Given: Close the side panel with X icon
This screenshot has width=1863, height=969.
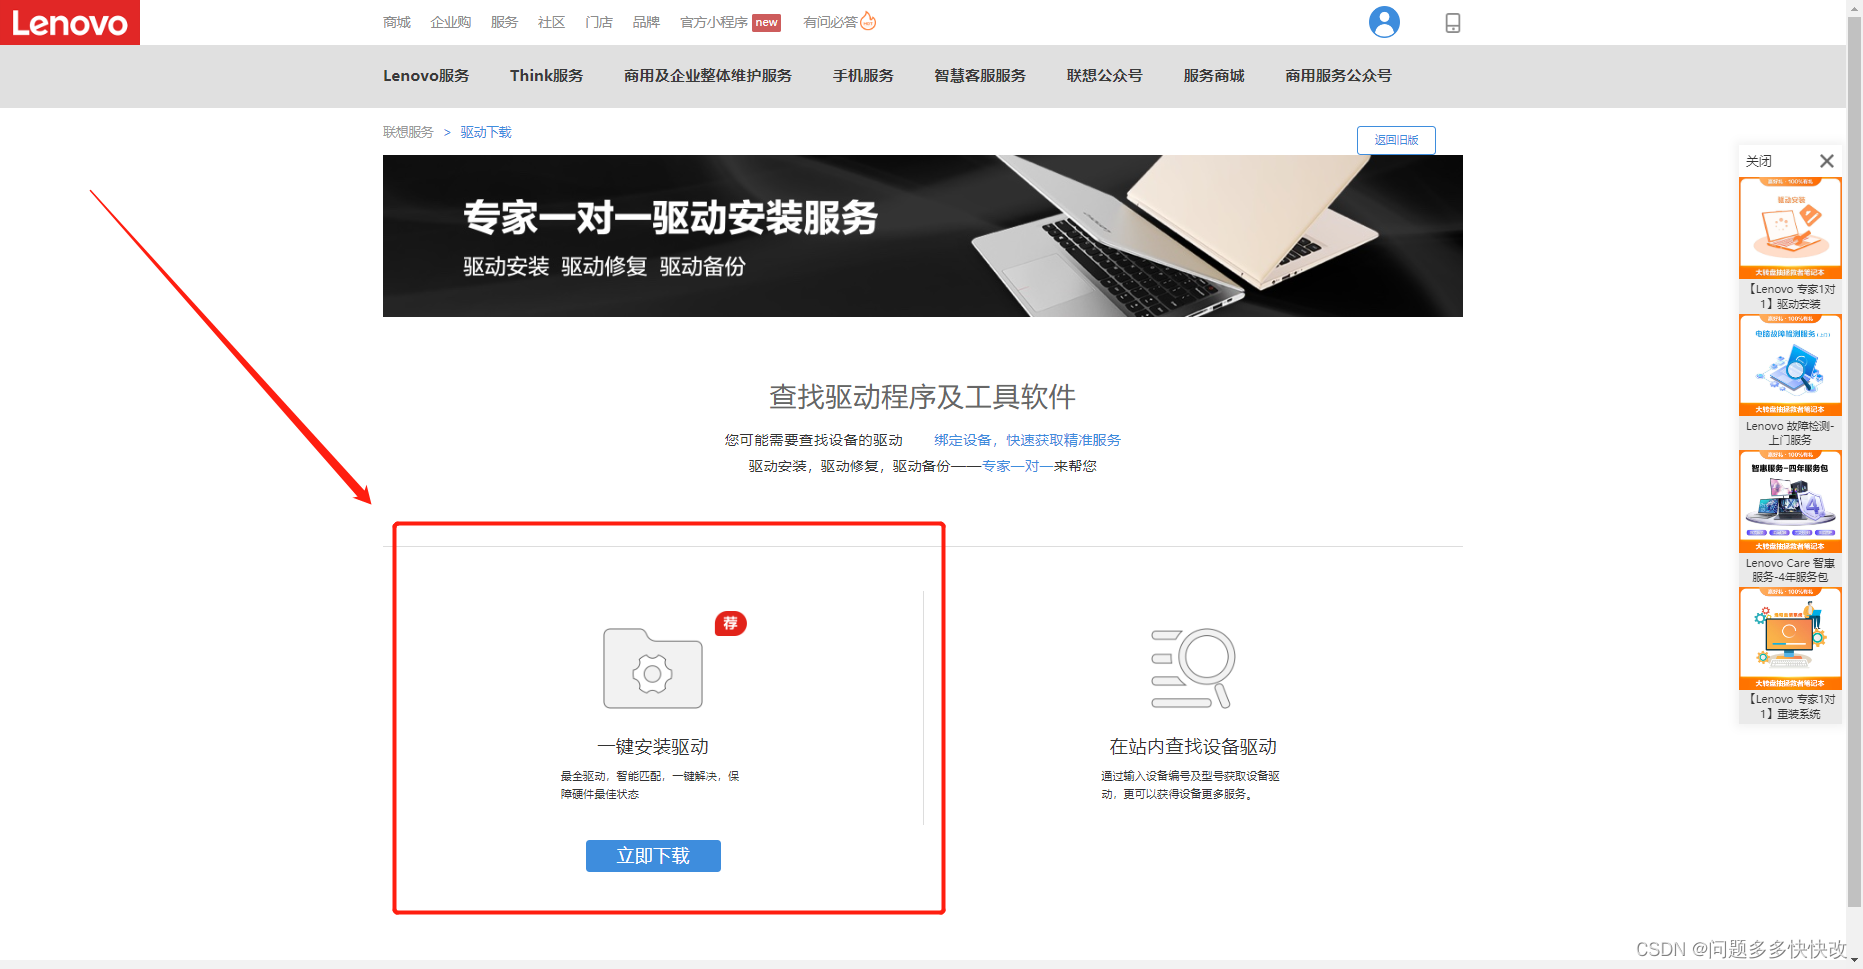Looking at the screenshot, I should 1826,161.
